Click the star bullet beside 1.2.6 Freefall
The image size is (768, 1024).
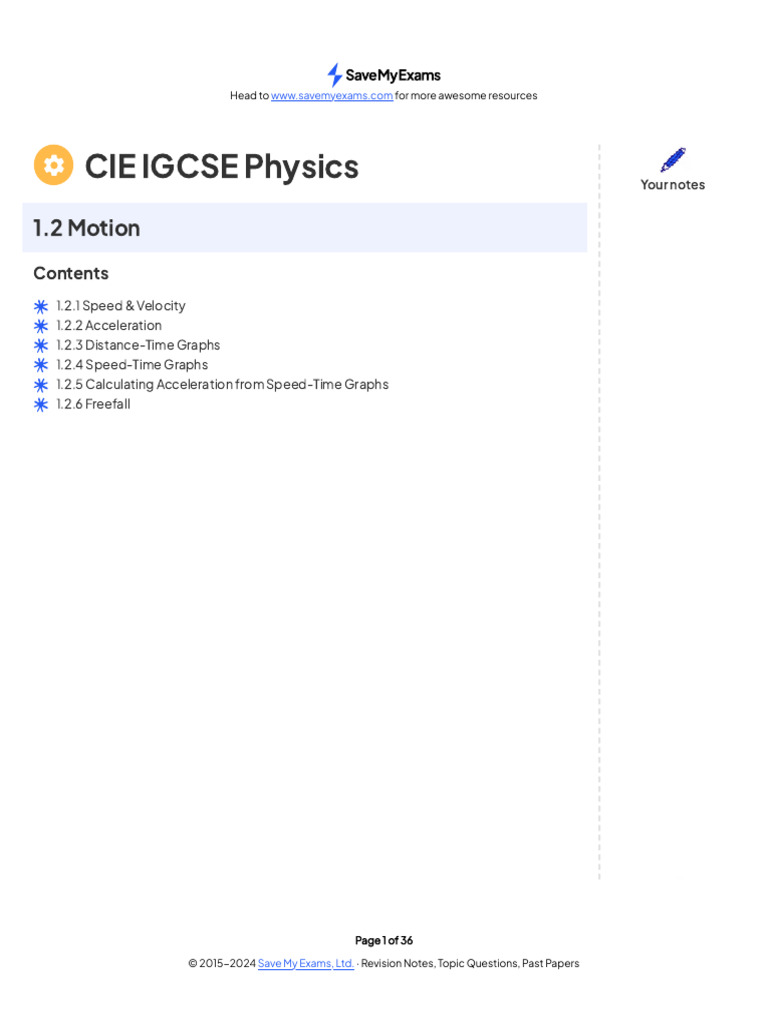pos(41,404)
